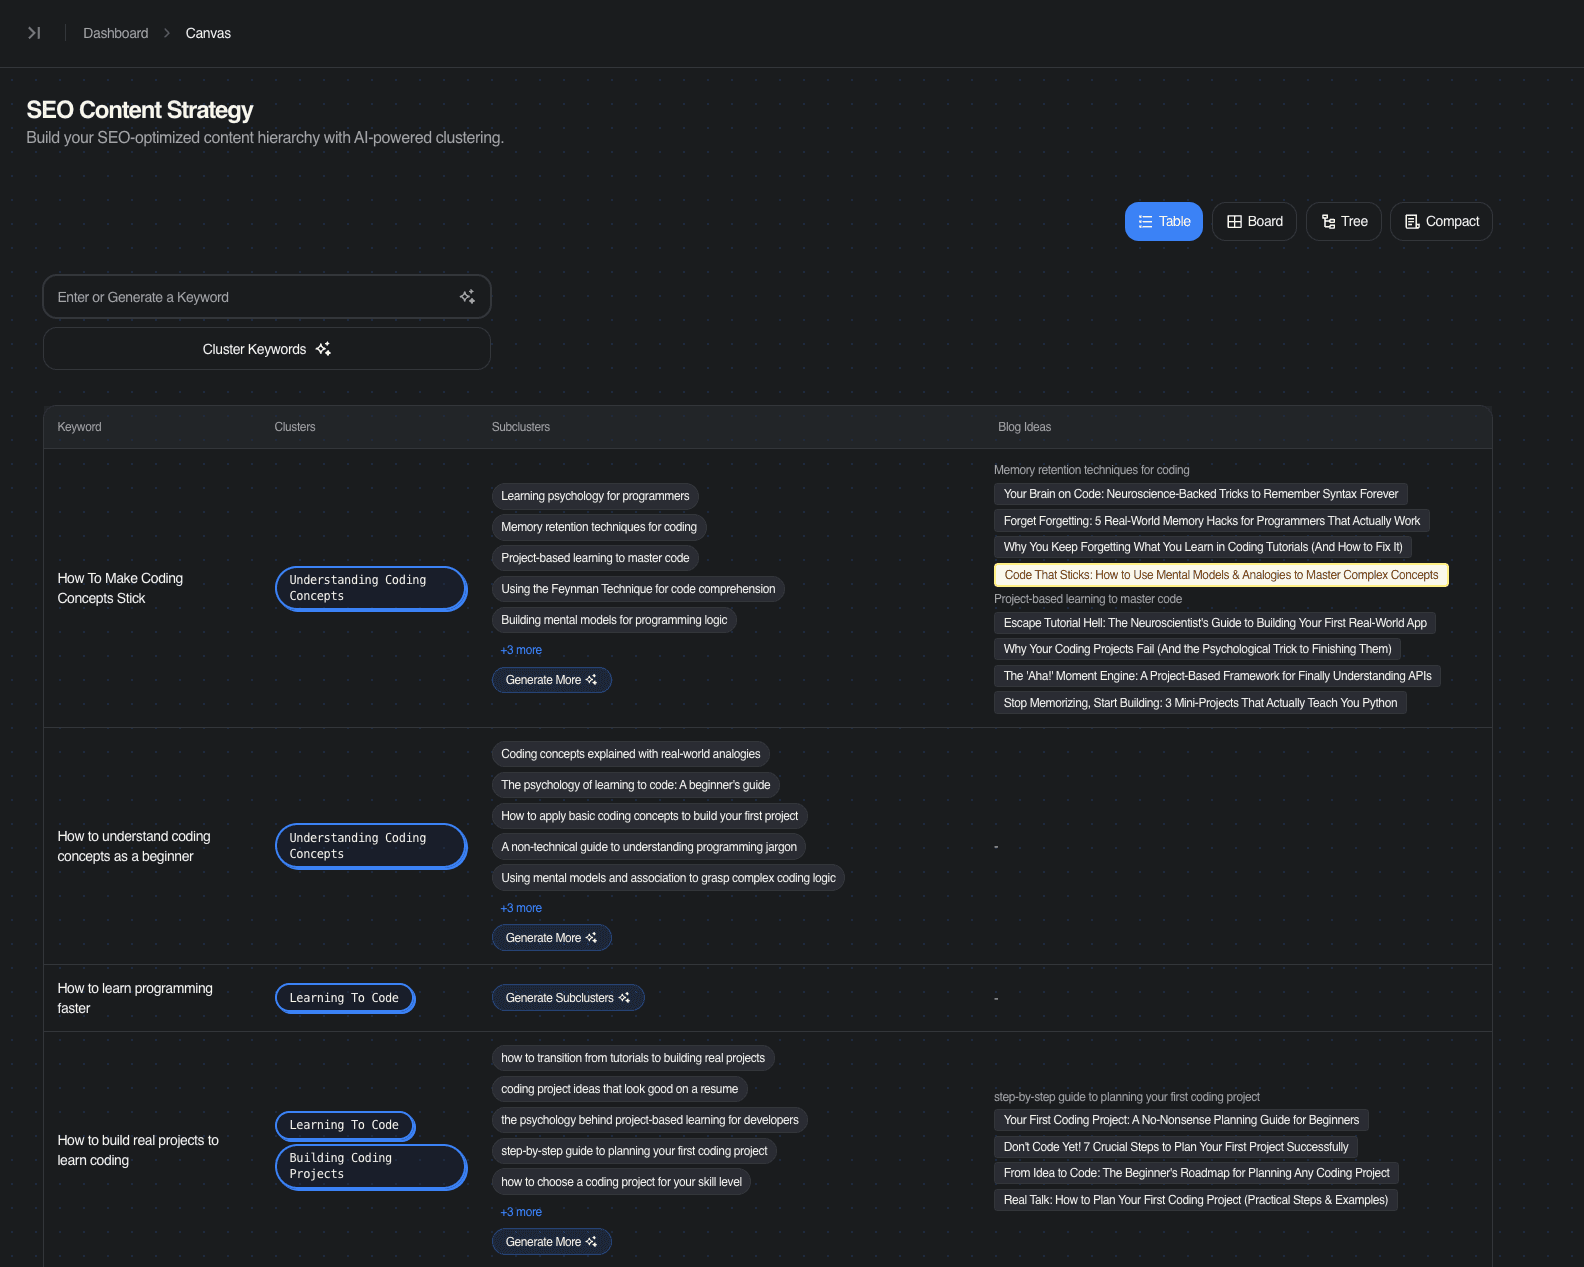Click sparkle icon on Generate Subclusters

click(624, 998)
